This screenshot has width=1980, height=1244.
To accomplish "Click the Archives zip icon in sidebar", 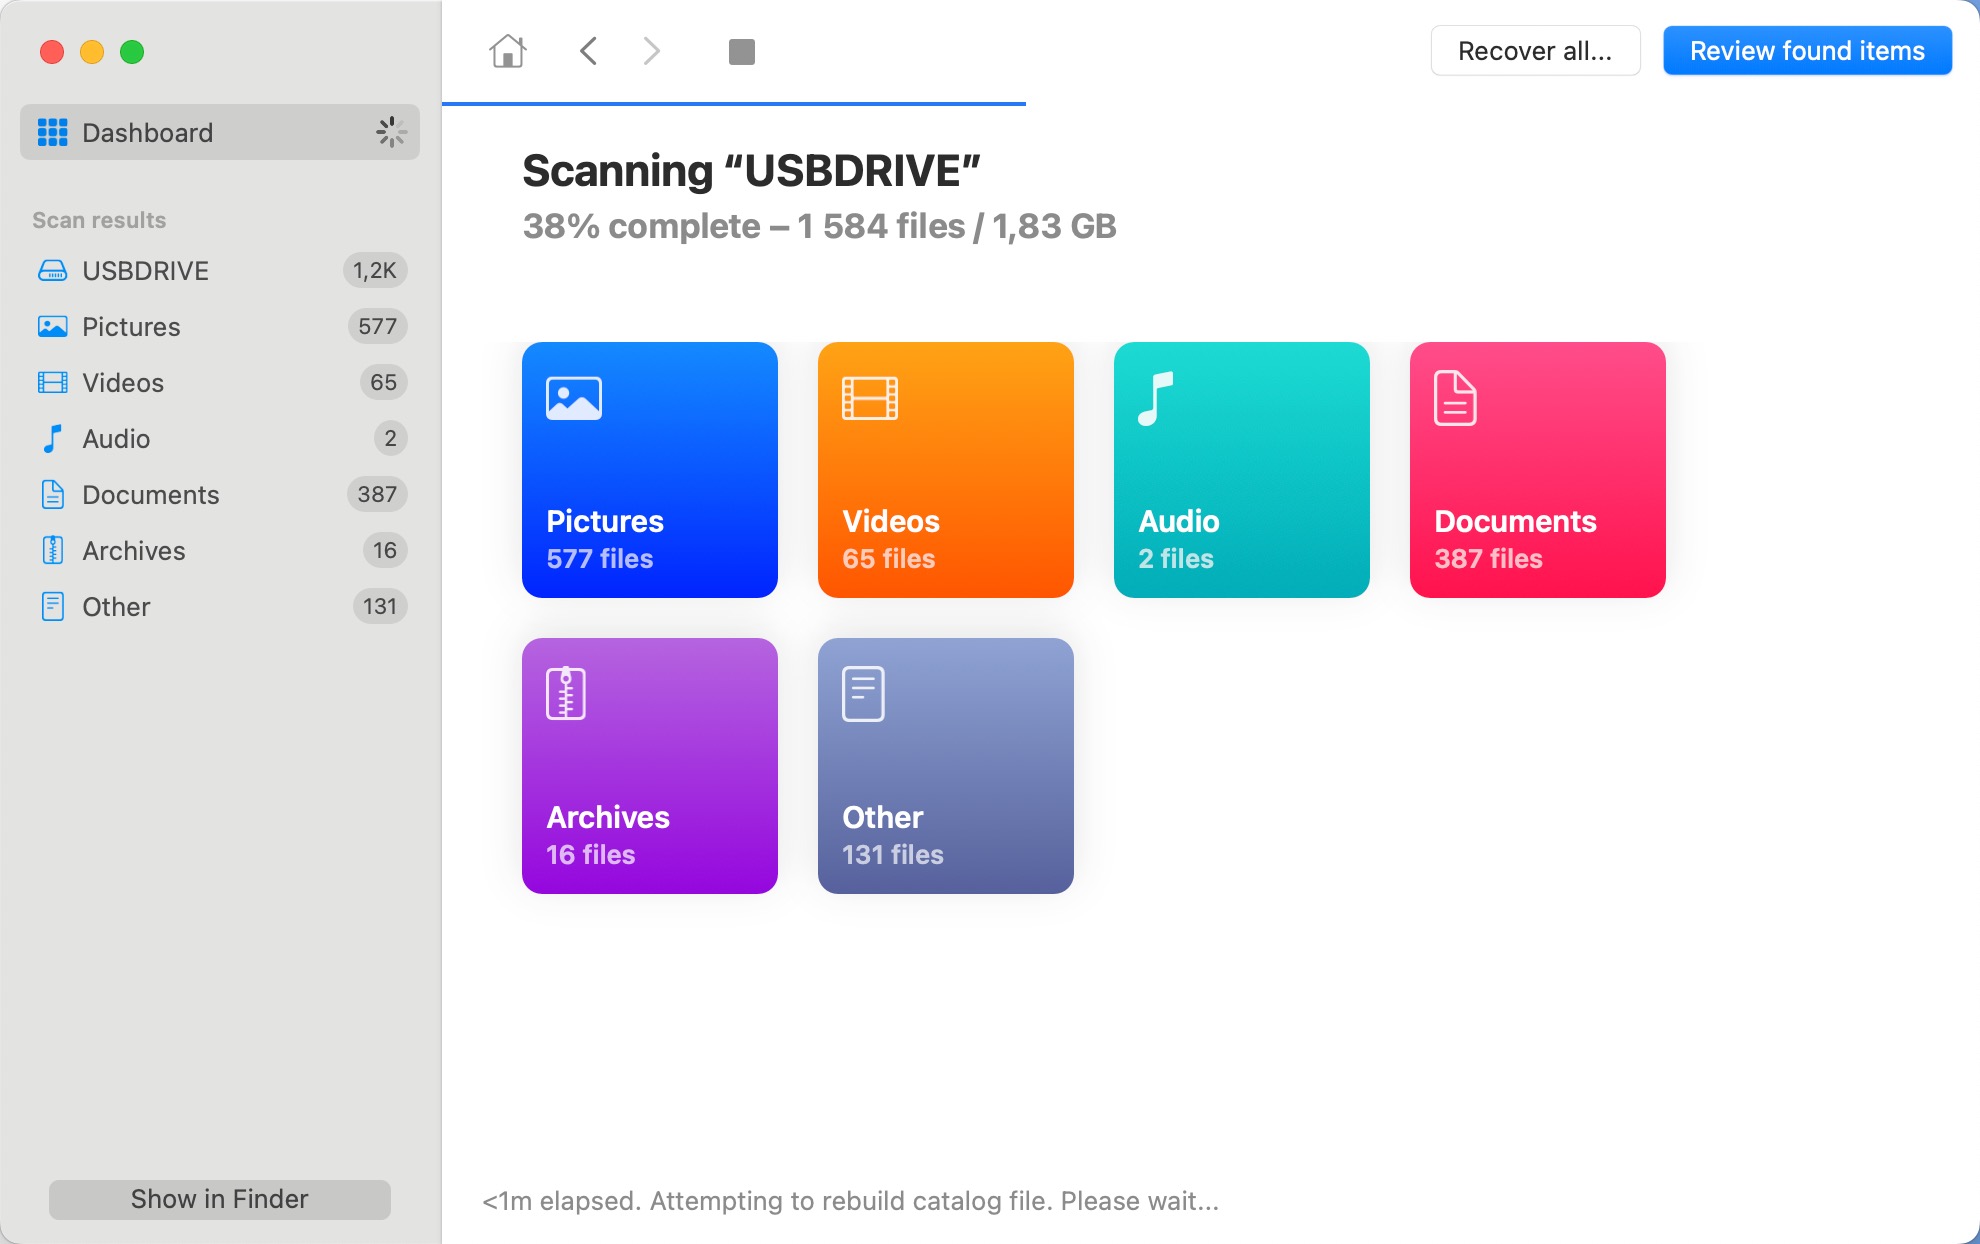I will point(52,551).
